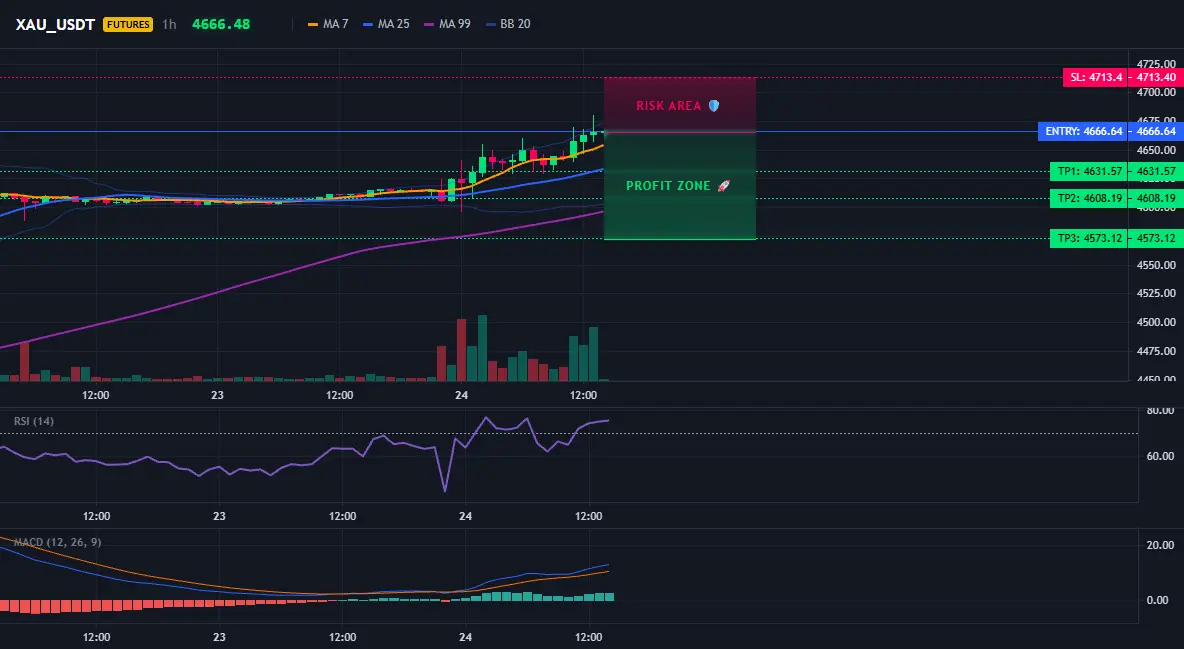Click the rocket icon in profit zone
The image size is (1184, 649).
pyautogui.click(x=723, y=186)
